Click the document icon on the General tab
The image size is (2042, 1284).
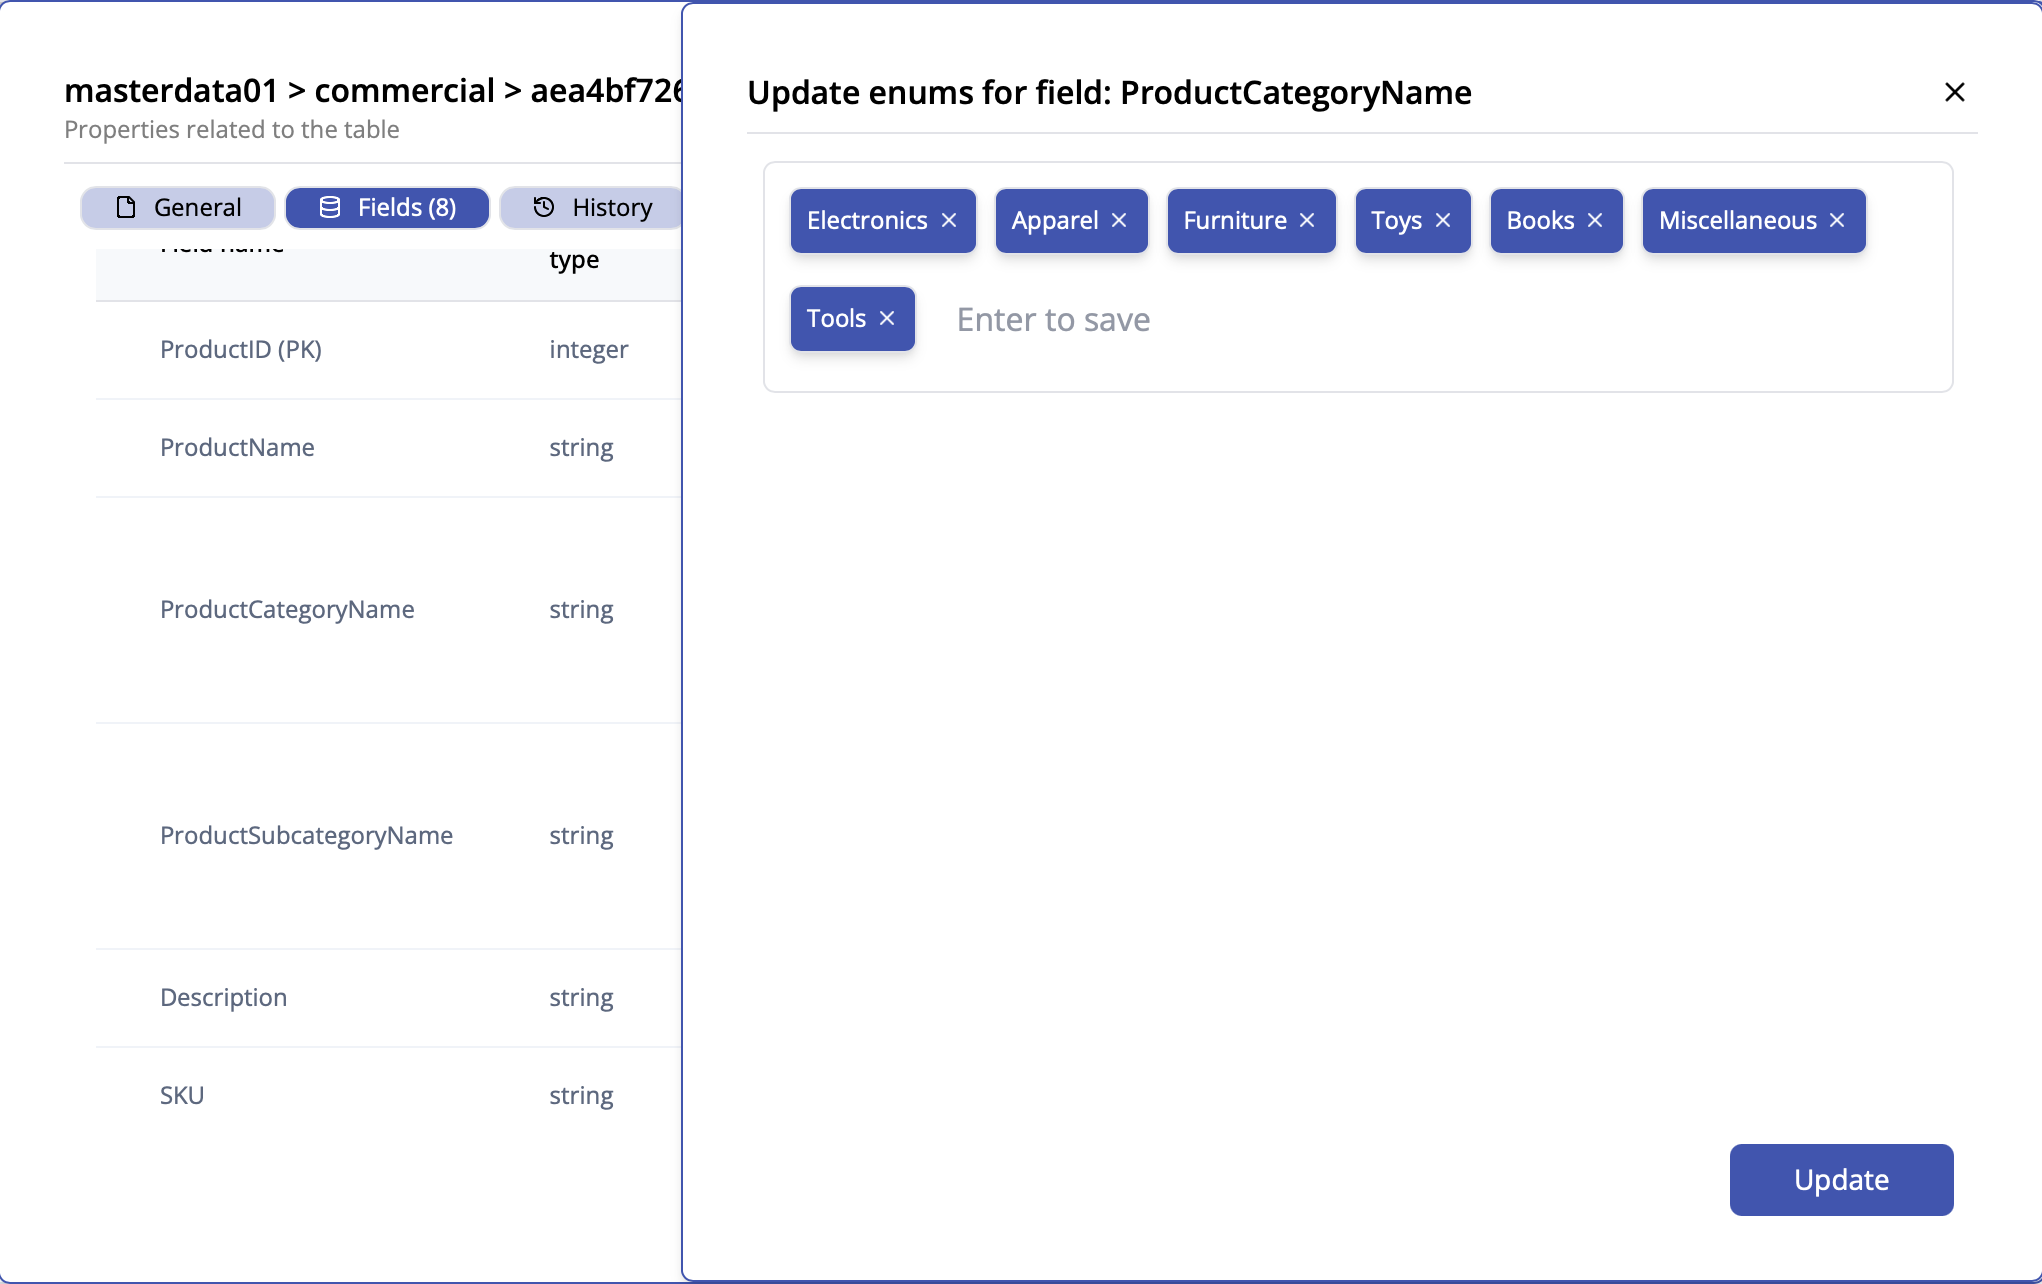pyautogui.click(x=124, y=207)
